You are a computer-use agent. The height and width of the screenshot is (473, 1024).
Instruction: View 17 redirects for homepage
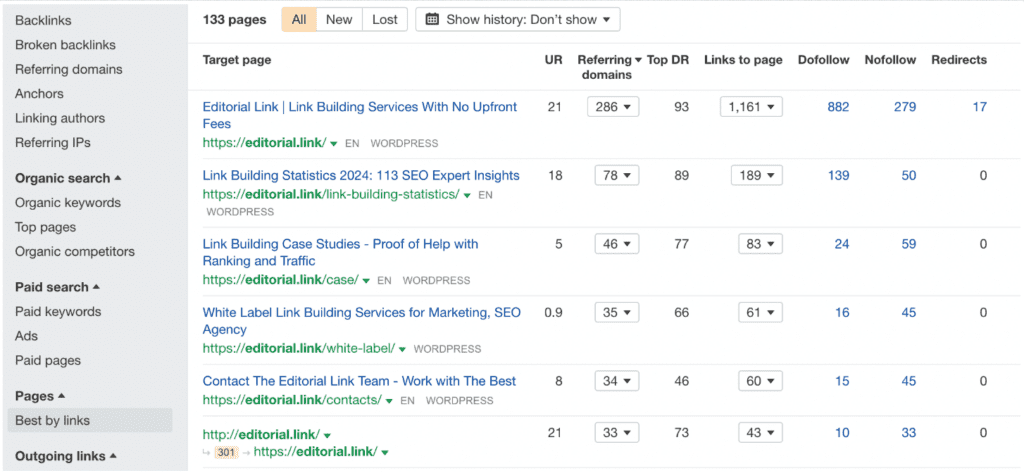979,106
